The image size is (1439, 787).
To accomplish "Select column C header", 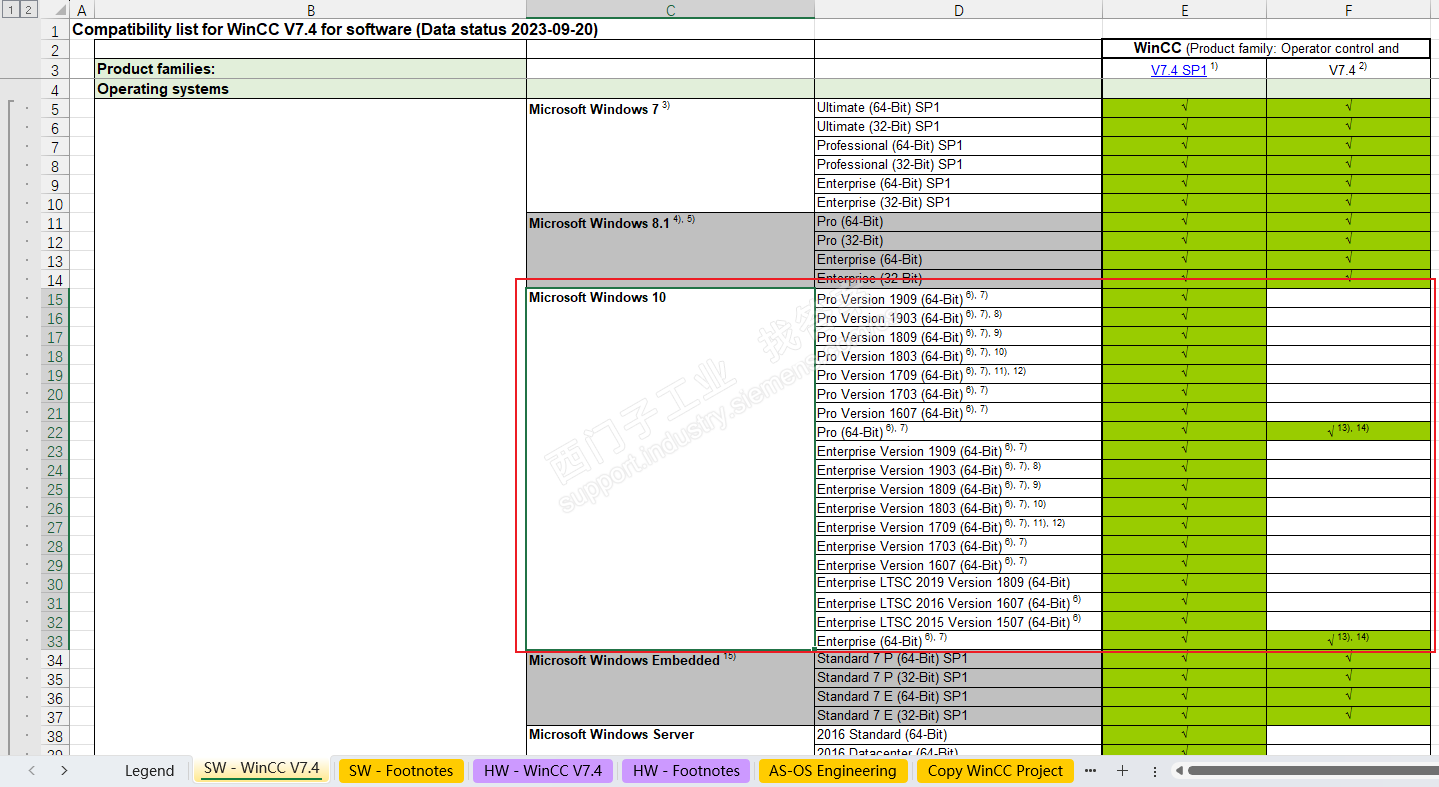I will point(670,10).
